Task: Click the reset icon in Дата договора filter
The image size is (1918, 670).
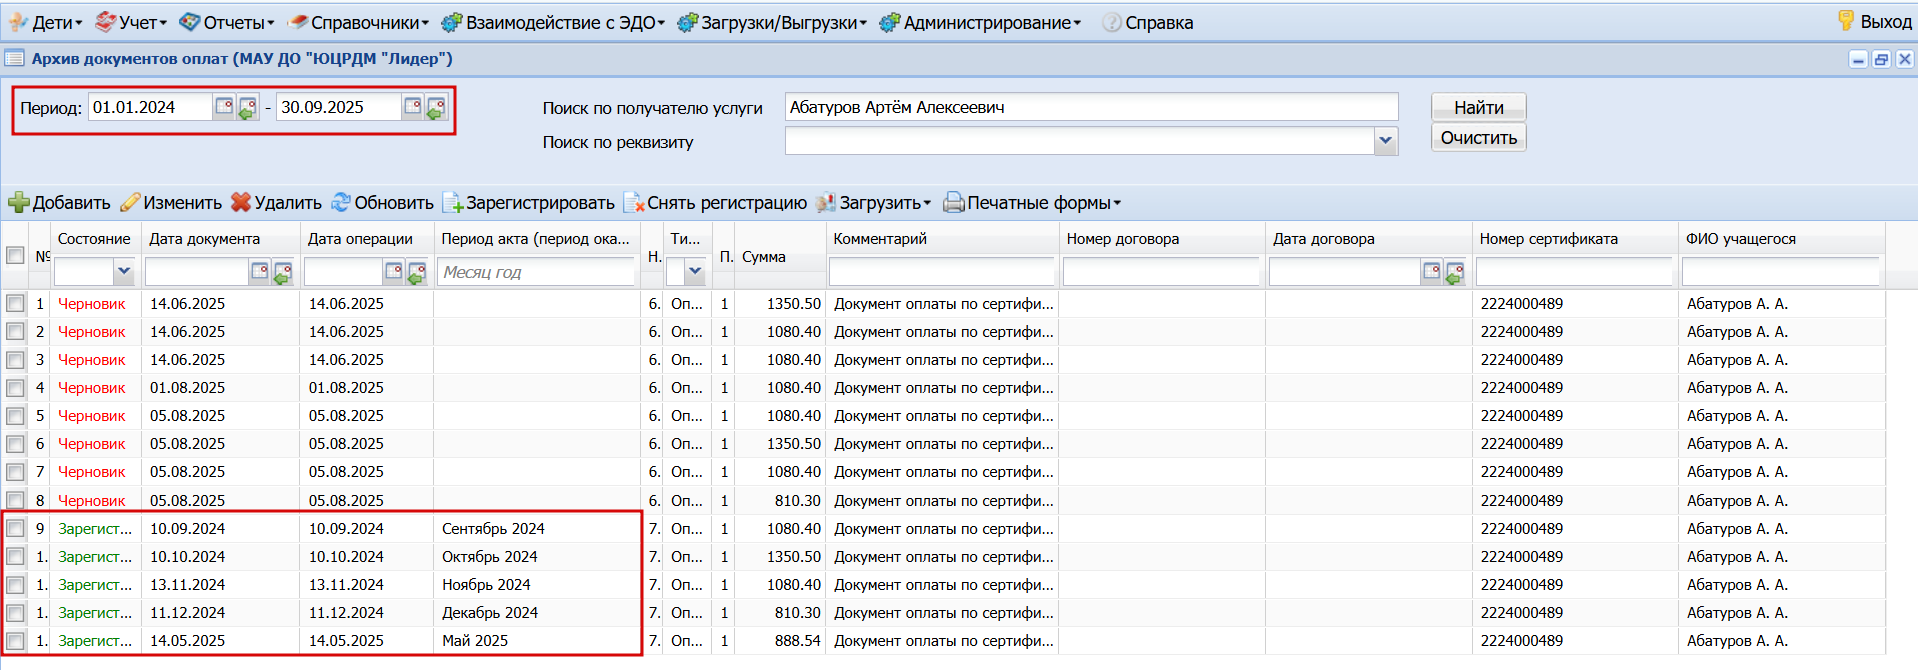Action: [1455, 271]
